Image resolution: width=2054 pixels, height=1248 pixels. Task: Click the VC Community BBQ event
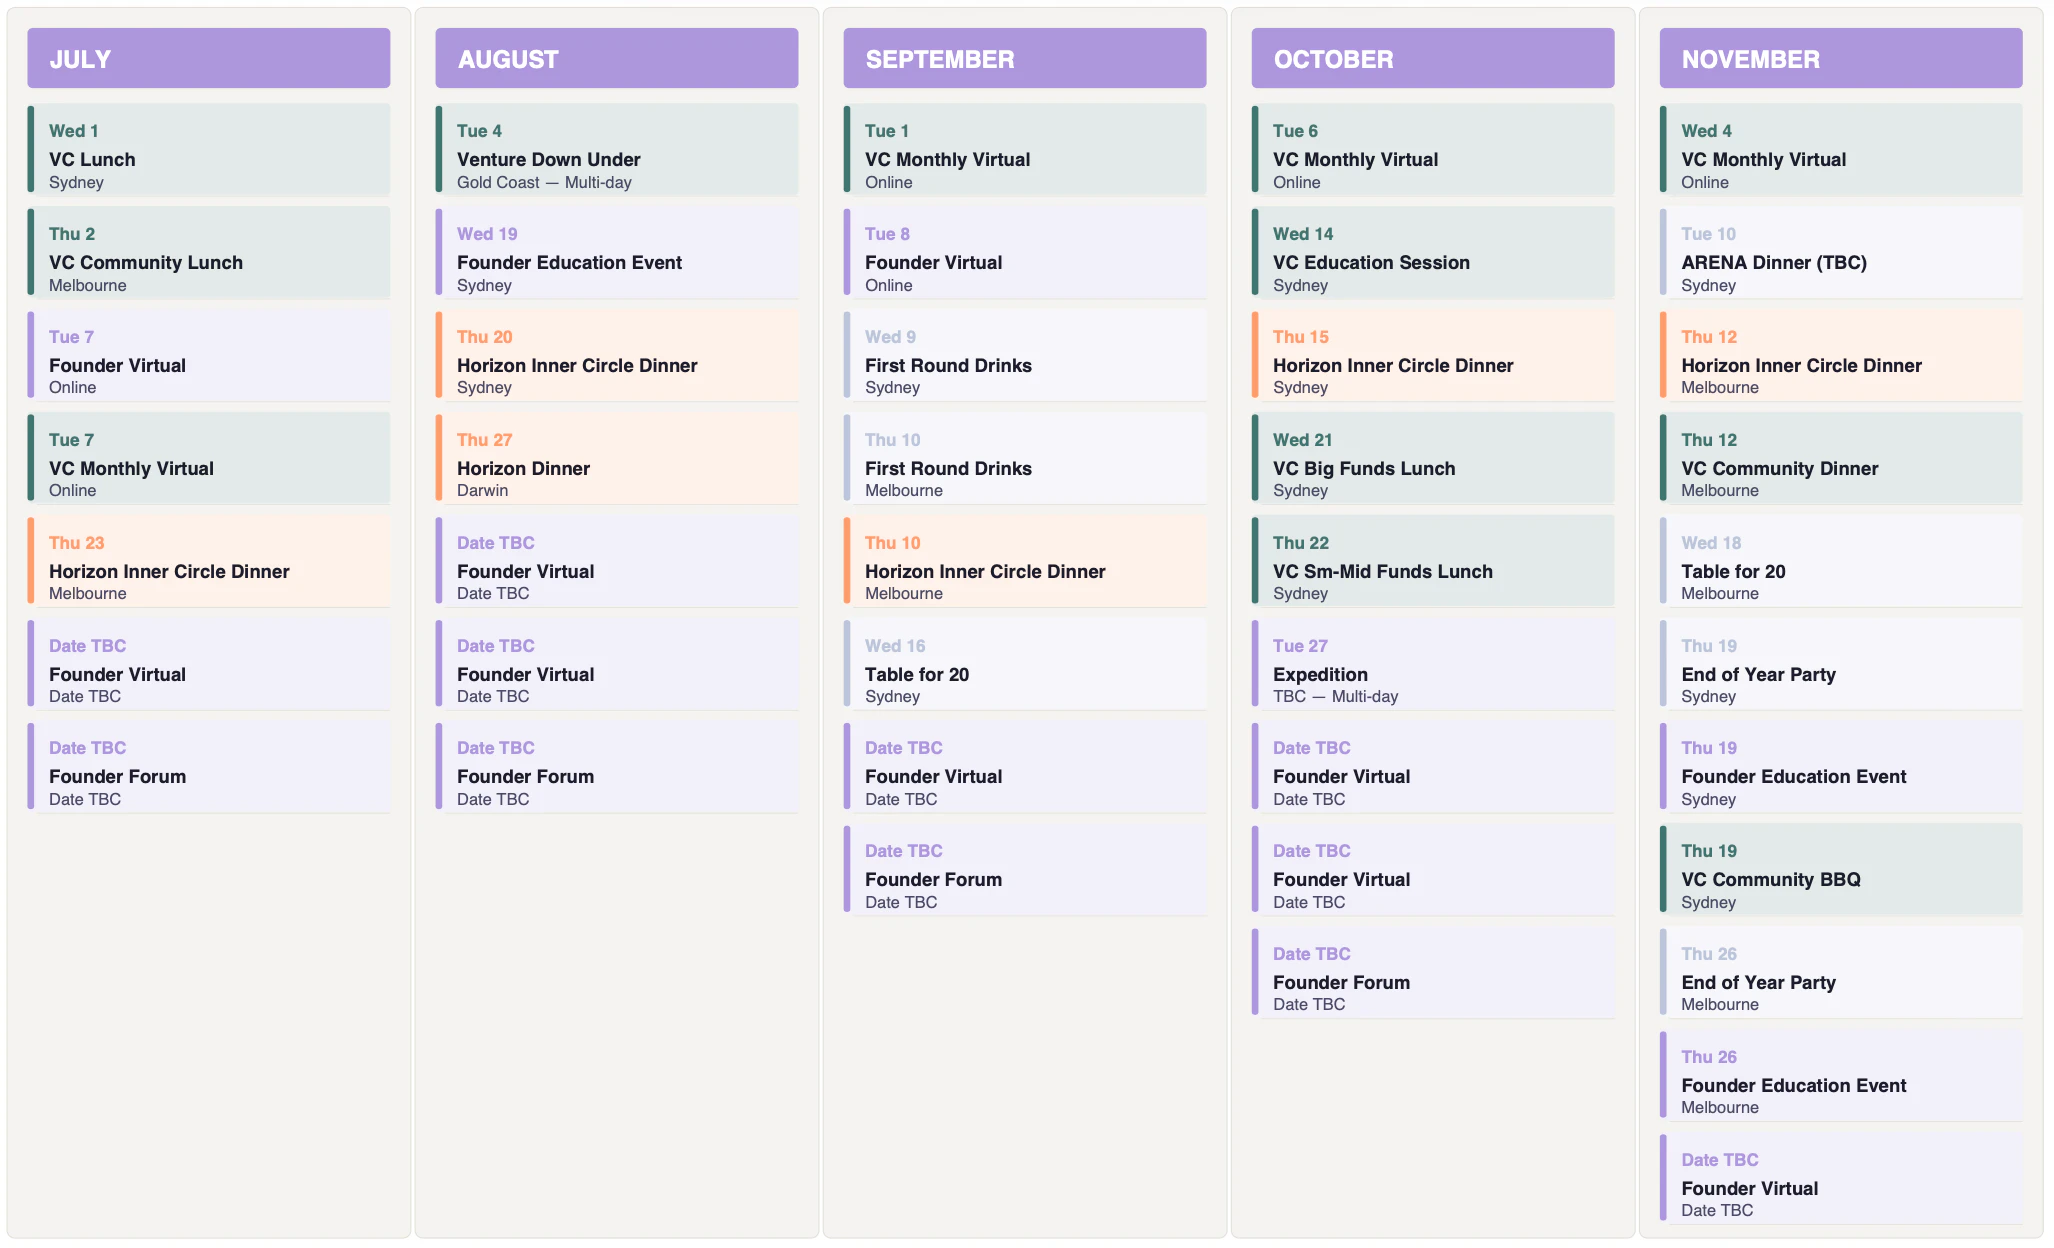(x=1840, y=871)
